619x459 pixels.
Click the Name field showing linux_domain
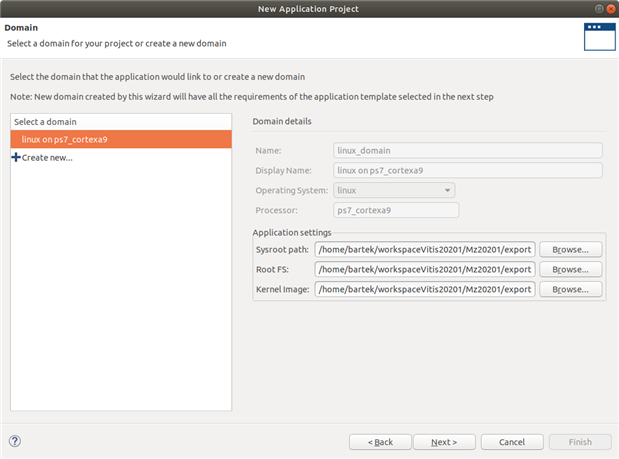pyautogui.click(x=467, y=150)
